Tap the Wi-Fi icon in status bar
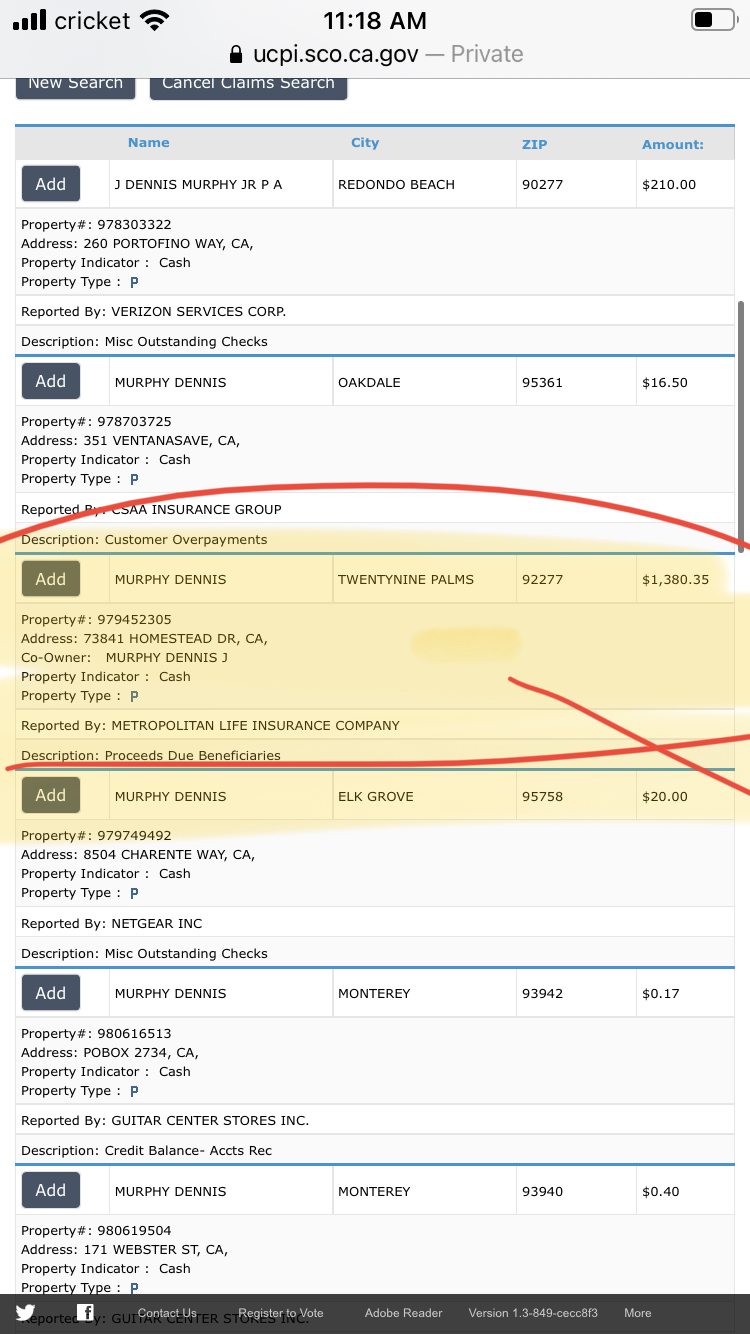Screen dimensions: 750x1334 (154, 20)
